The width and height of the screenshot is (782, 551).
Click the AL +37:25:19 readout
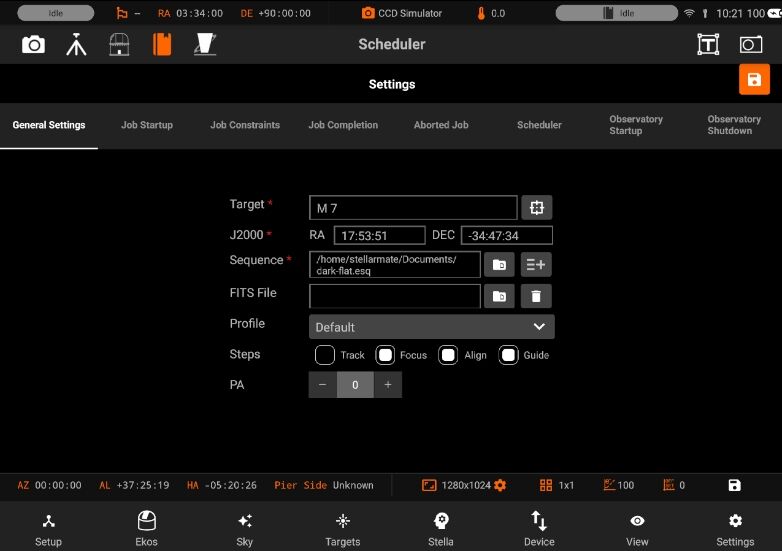(x=134, y=485)
